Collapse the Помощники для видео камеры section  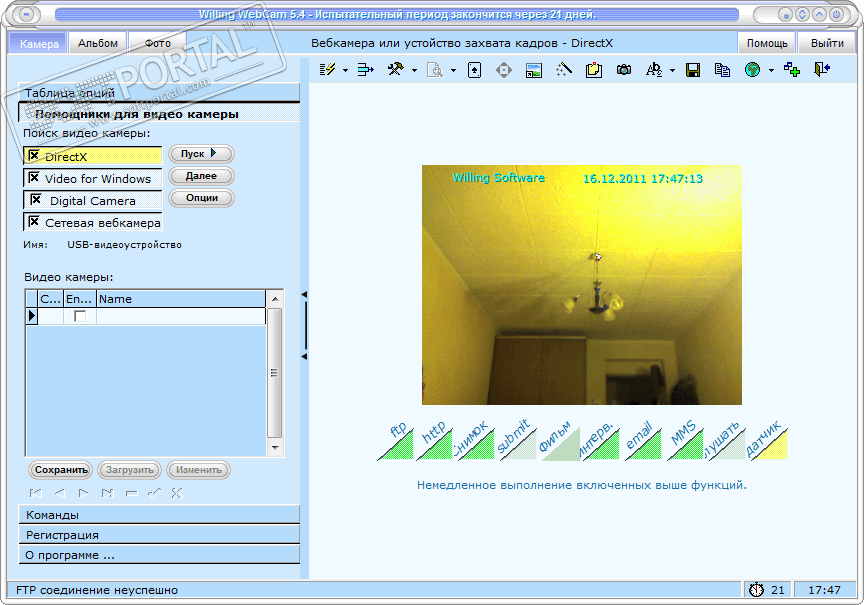pyautogui.click(x=159, y=114)
